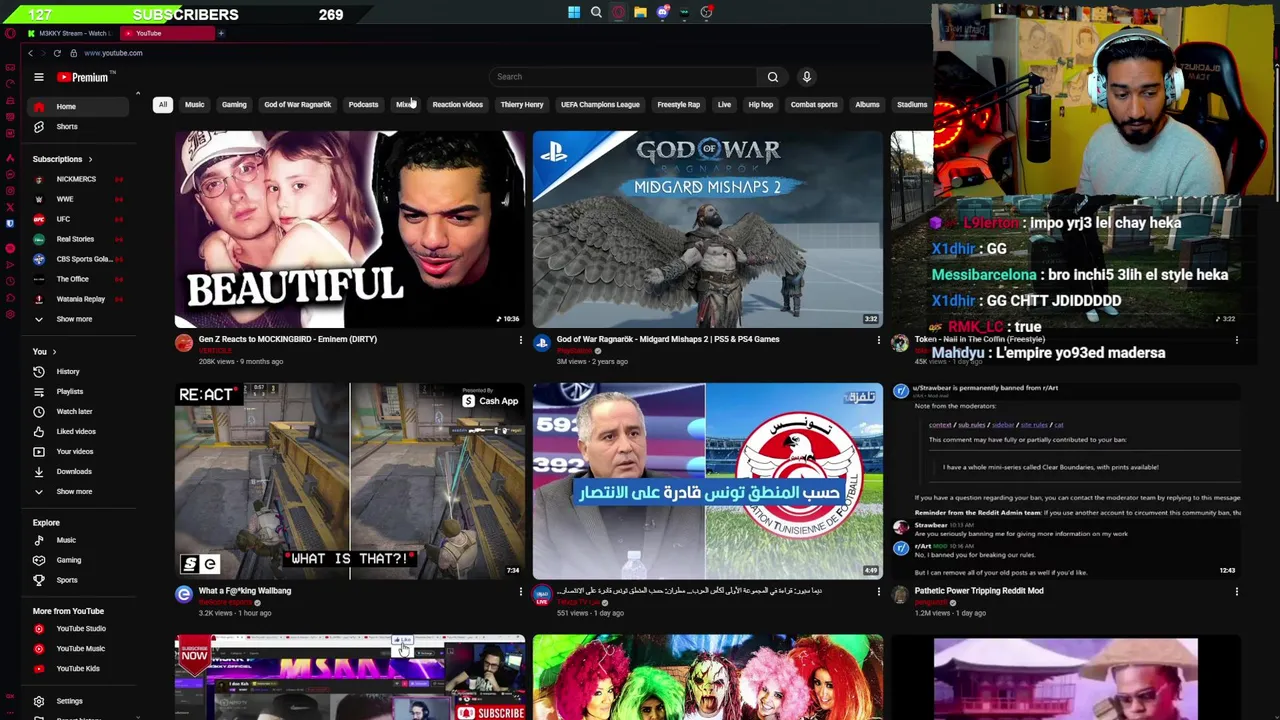
Task: Open Discord from the taskbar
Action: click(662, 13)
